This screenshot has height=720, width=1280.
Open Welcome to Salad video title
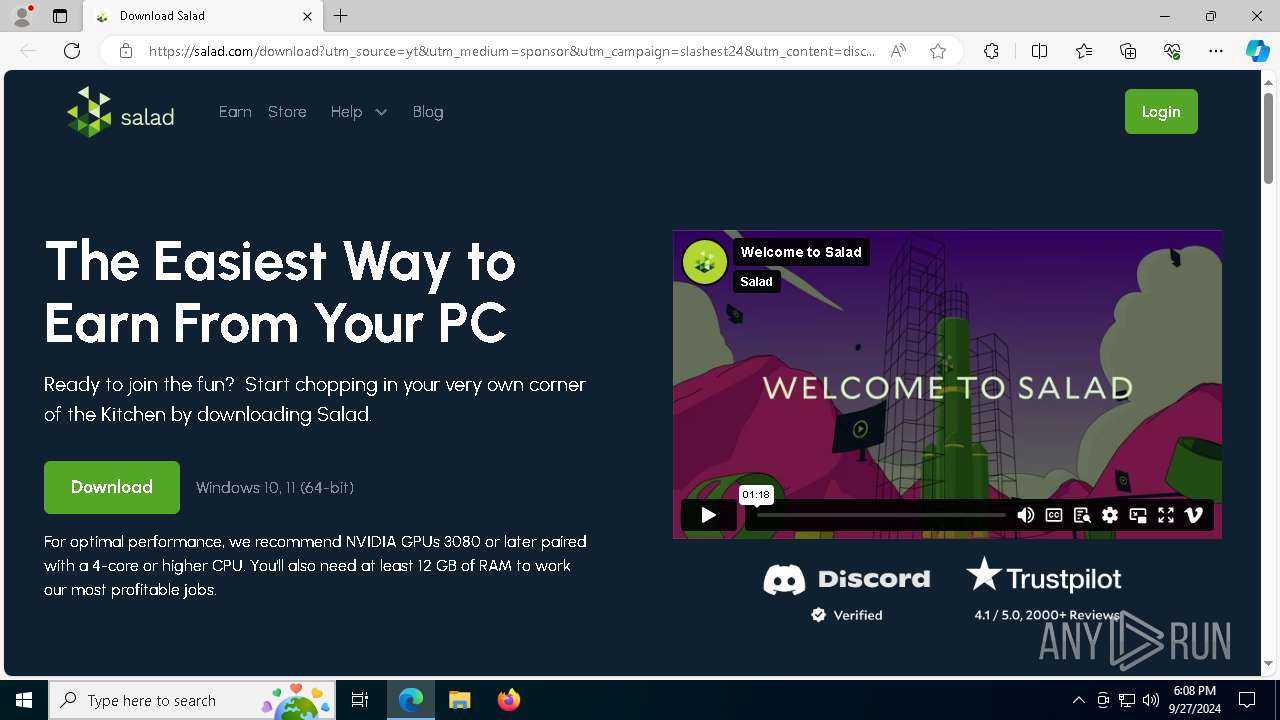point(801,252)
